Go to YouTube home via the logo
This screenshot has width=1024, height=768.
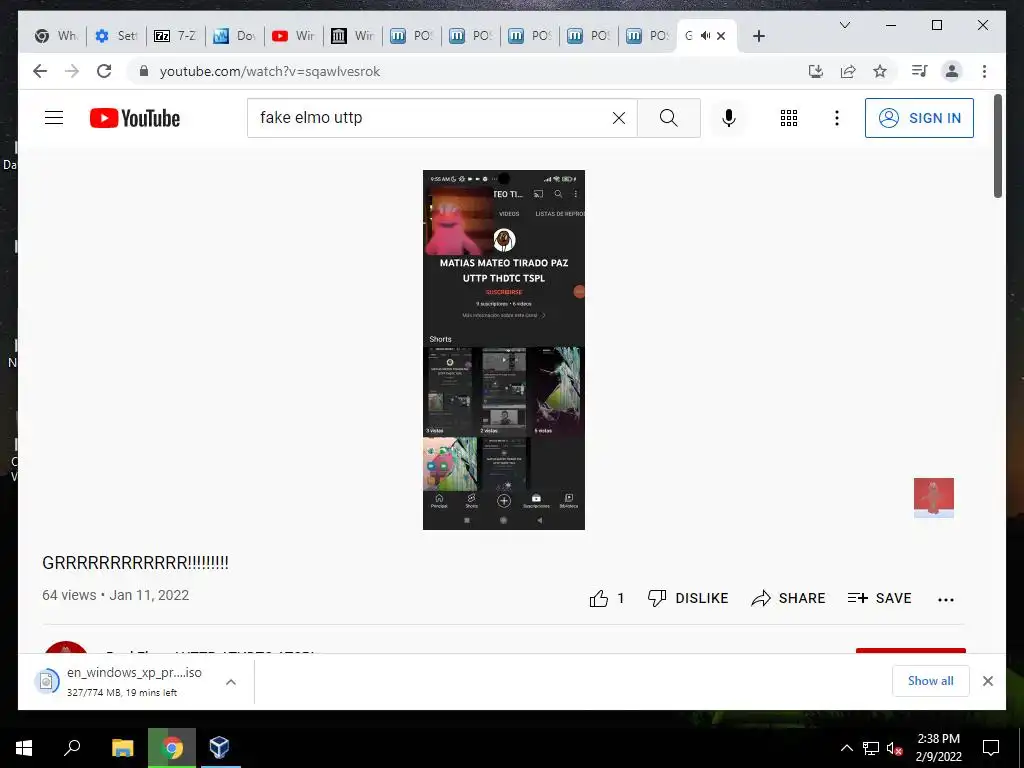pos(135,118)
